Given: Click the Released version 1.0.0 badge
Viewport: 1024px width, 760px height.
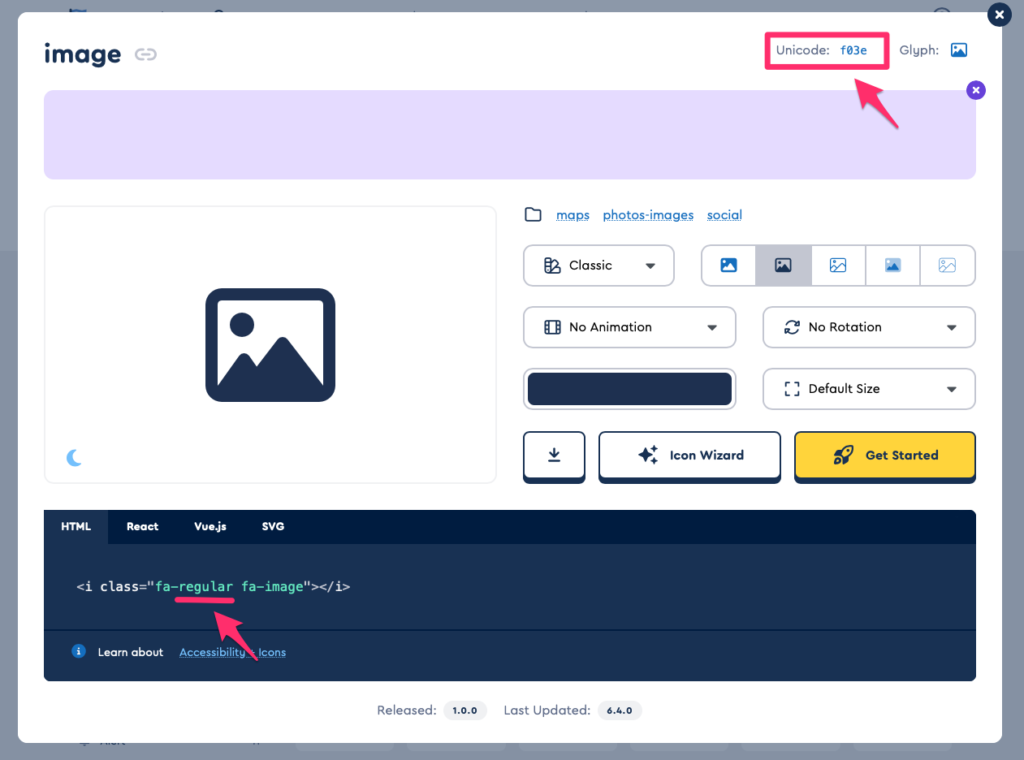Looking at the screenshot, I should (465, 710).
